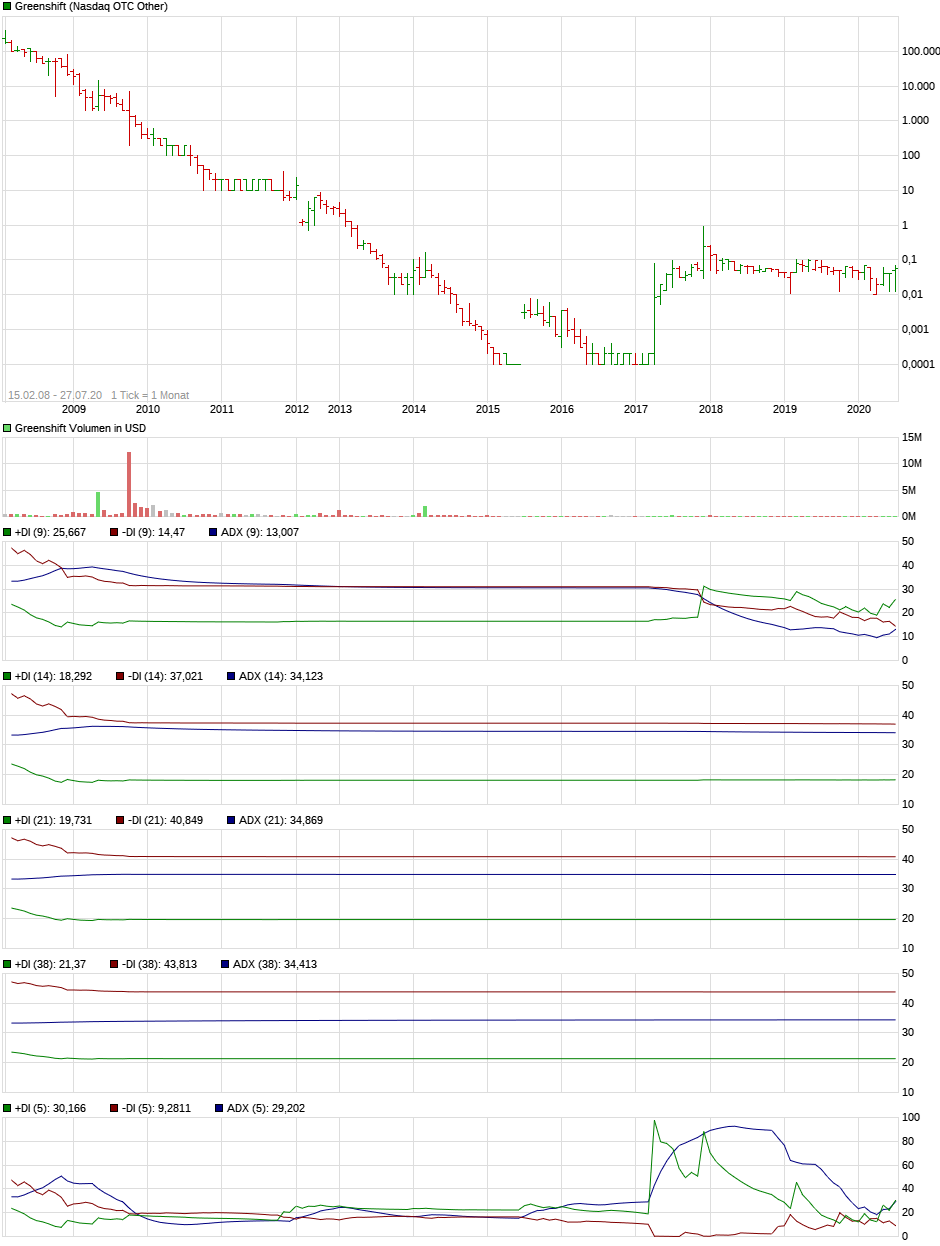The height and width of the screenshot is (1246, 940).
Task: Click the 2010 year label on the time axis
Action: [x=147, y=409]
